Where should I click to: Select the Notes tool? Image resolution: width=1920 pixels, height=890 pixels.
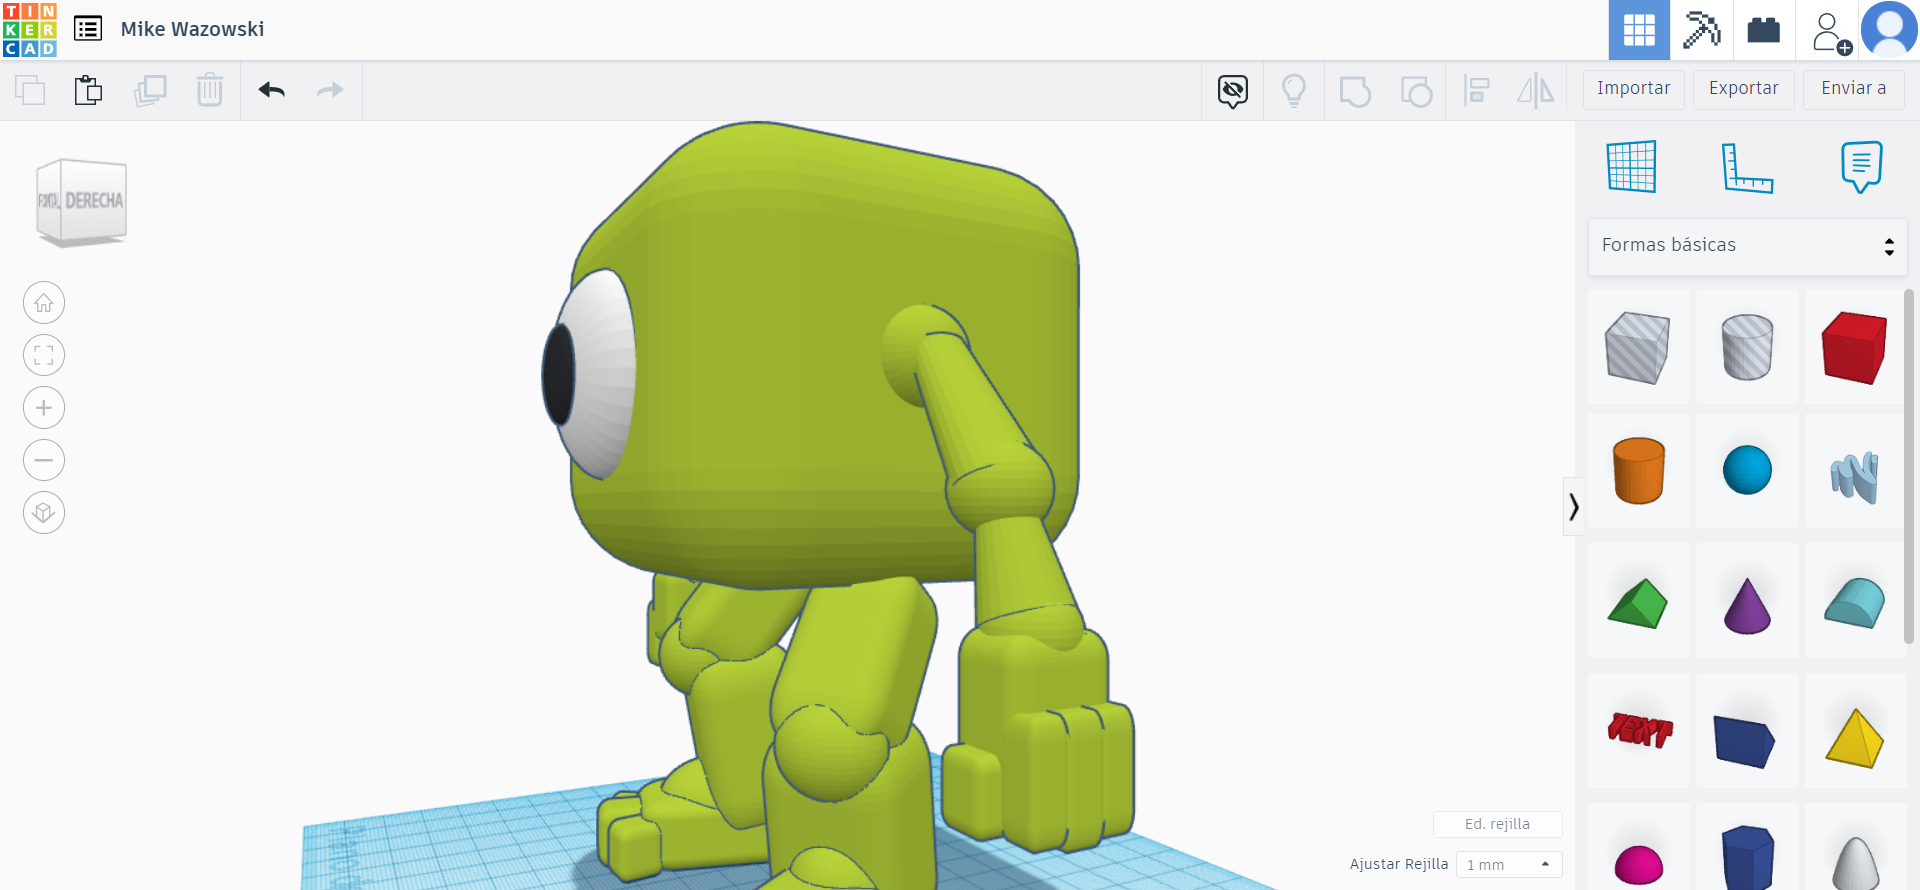1861,166
